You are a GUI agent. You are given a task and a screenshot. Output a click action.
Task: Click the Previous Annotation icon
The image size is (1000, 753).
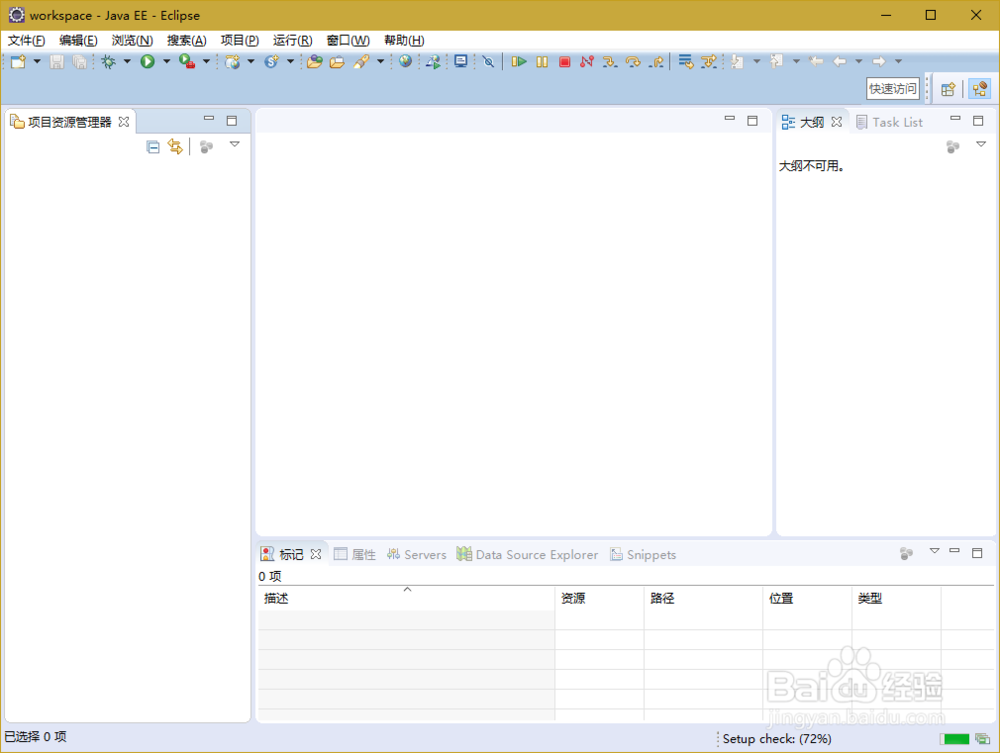point(777,62)
